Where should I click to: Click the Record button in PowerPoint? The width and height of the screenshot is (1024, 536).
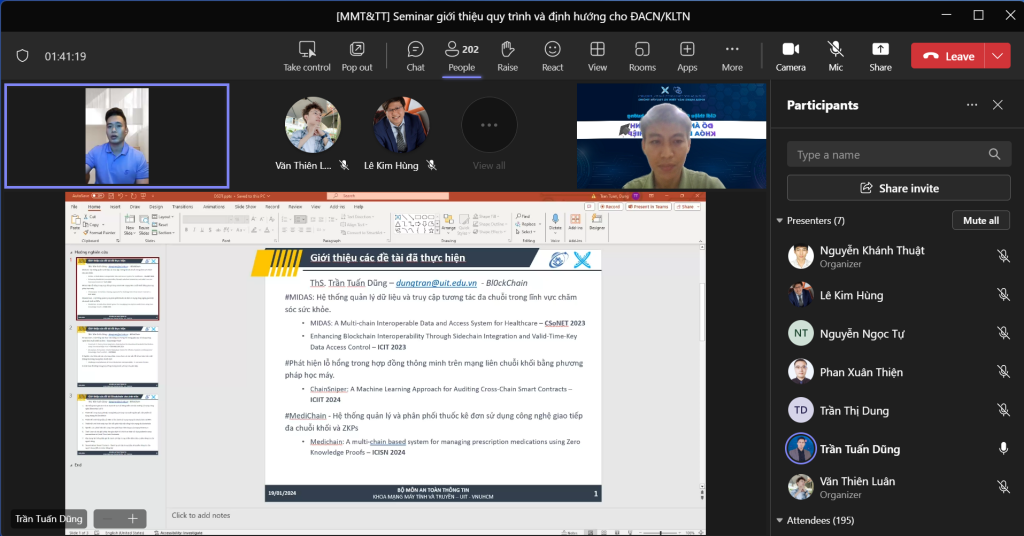click(x=610, y=207)
